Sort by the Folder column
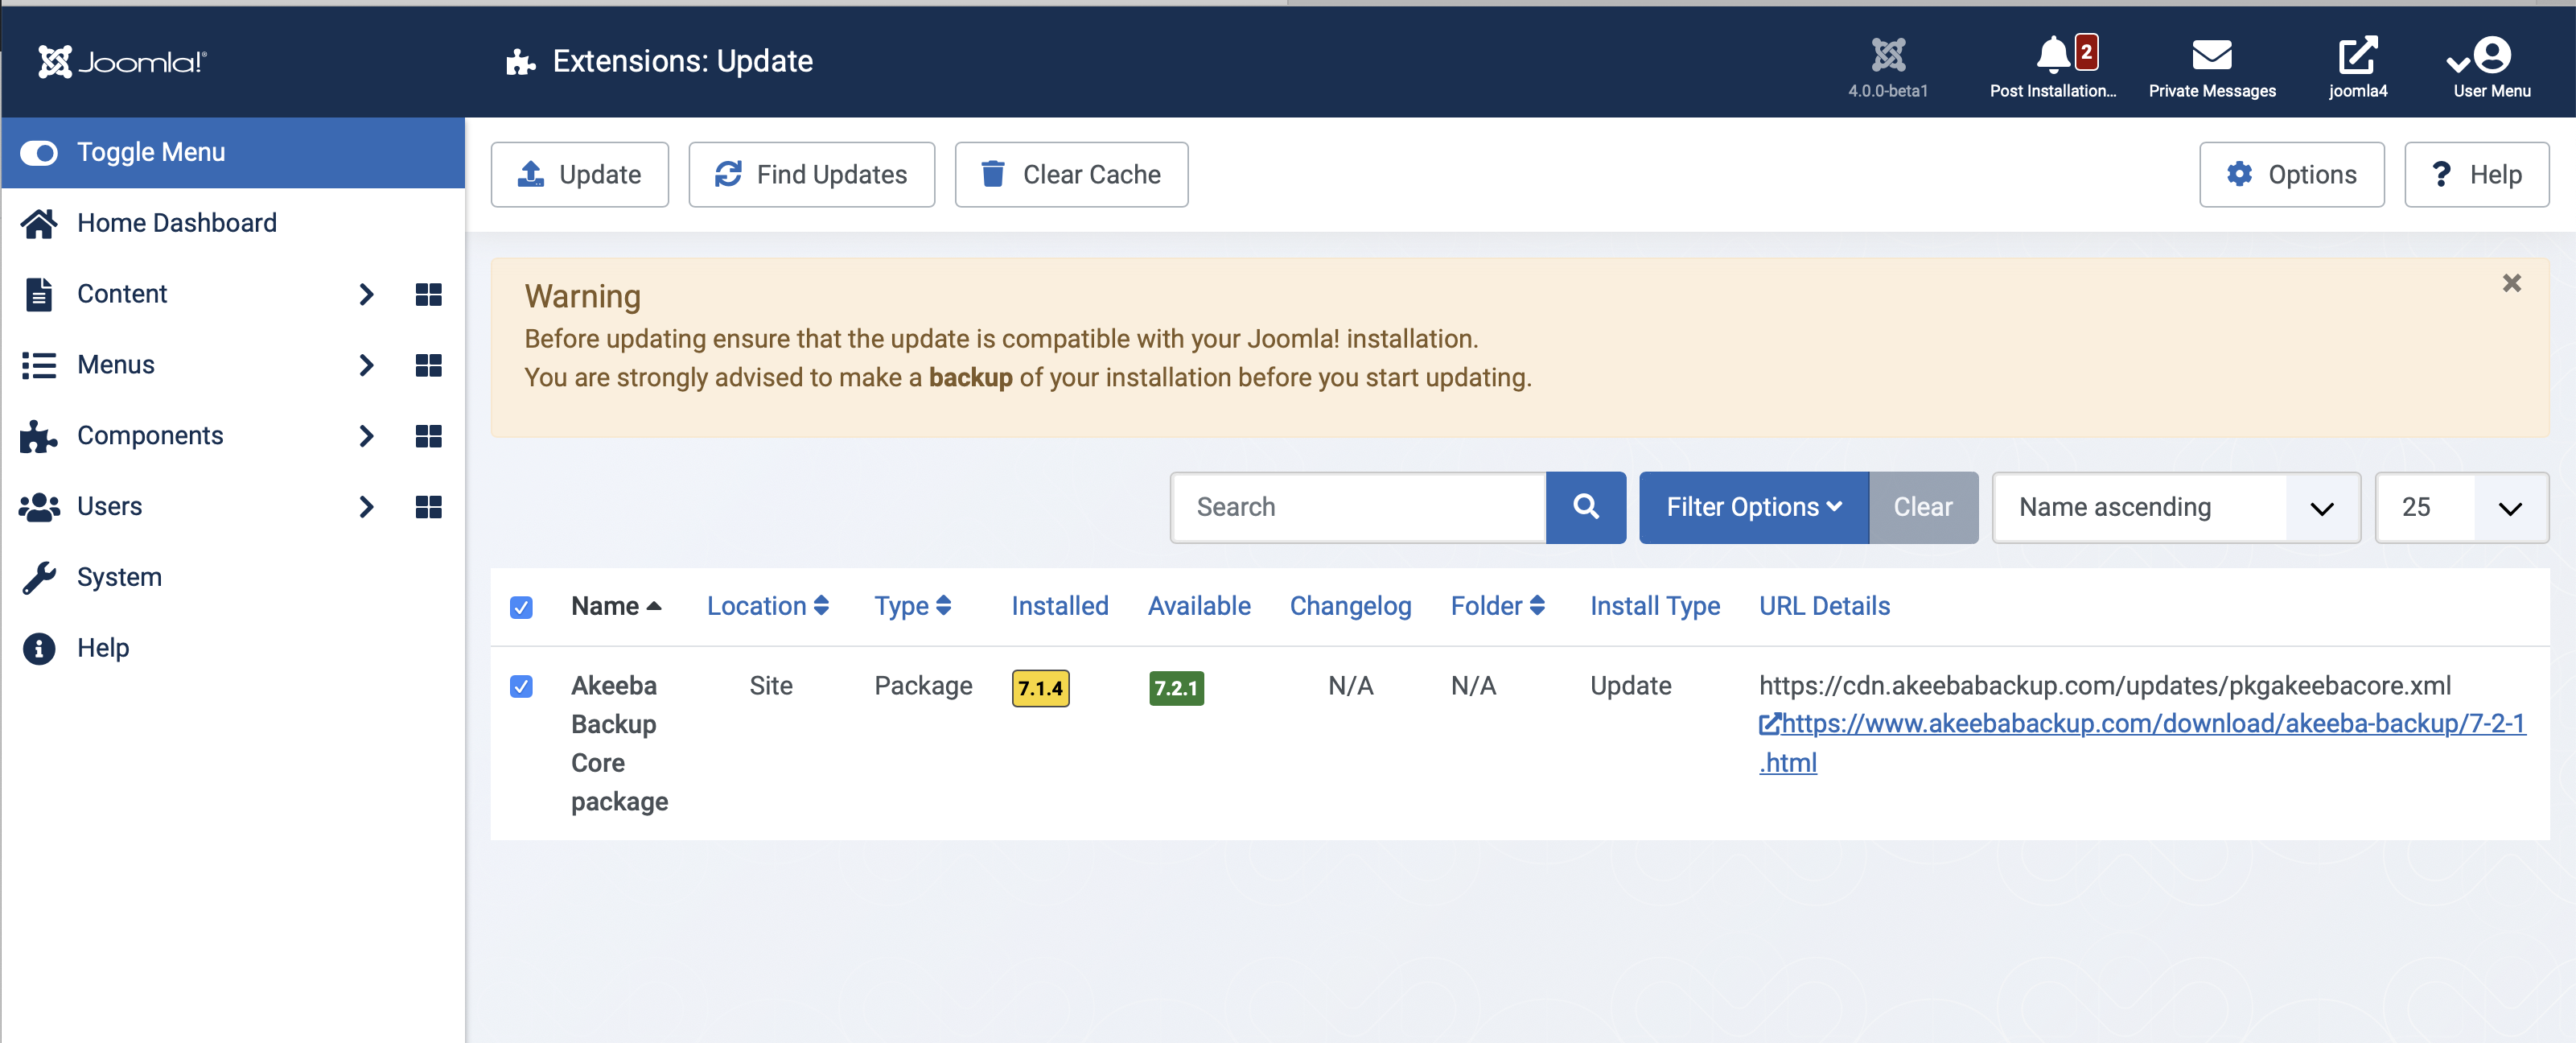Viewport: 2576px width, 1043px height. pyautogui.click(x=1498, y=606)
